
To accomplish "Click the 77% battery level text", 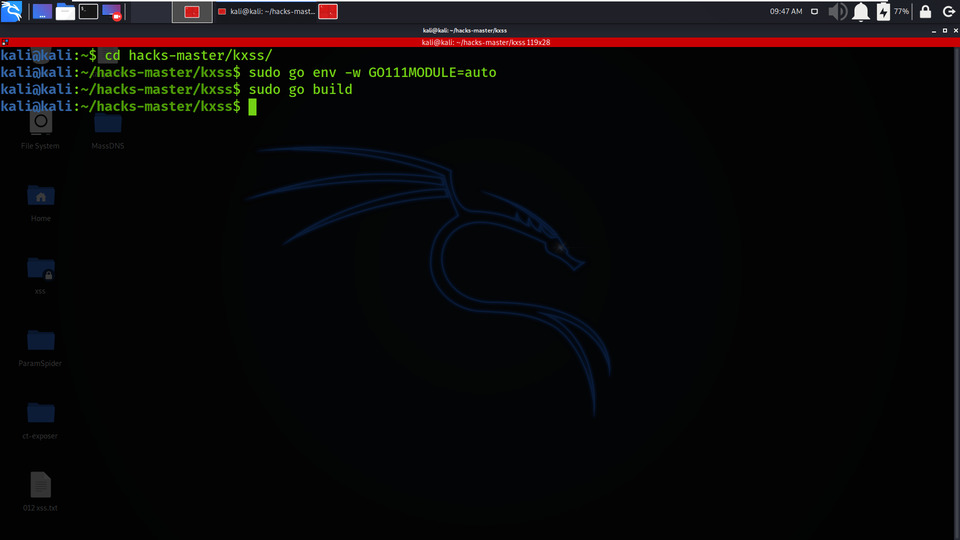I will pos(901,12).
